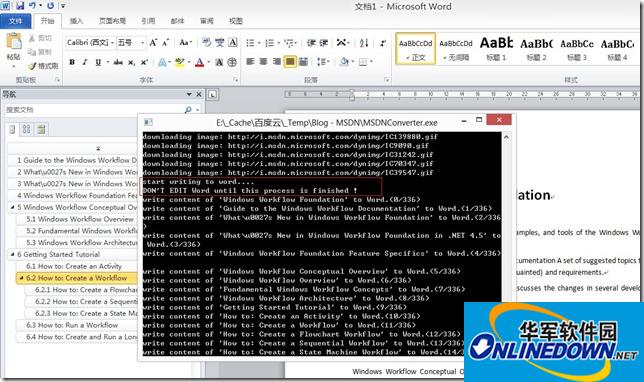The height and width of the screenshot is (382, 644).
Task: Switch navigation pane to search results view
Action: pyautogui.click(x=41, y=129)
